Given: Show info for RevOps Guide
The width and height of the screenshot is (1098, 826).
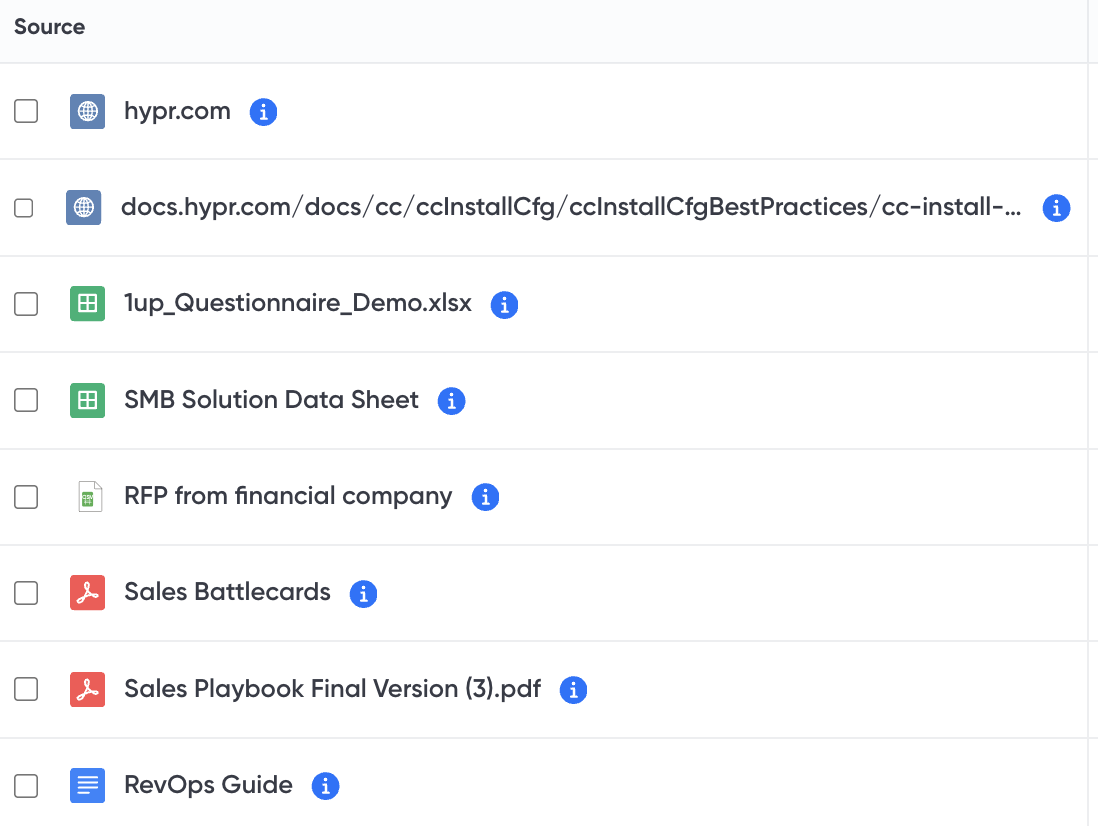Looking at the screenshot, I should tap(326, 786).
